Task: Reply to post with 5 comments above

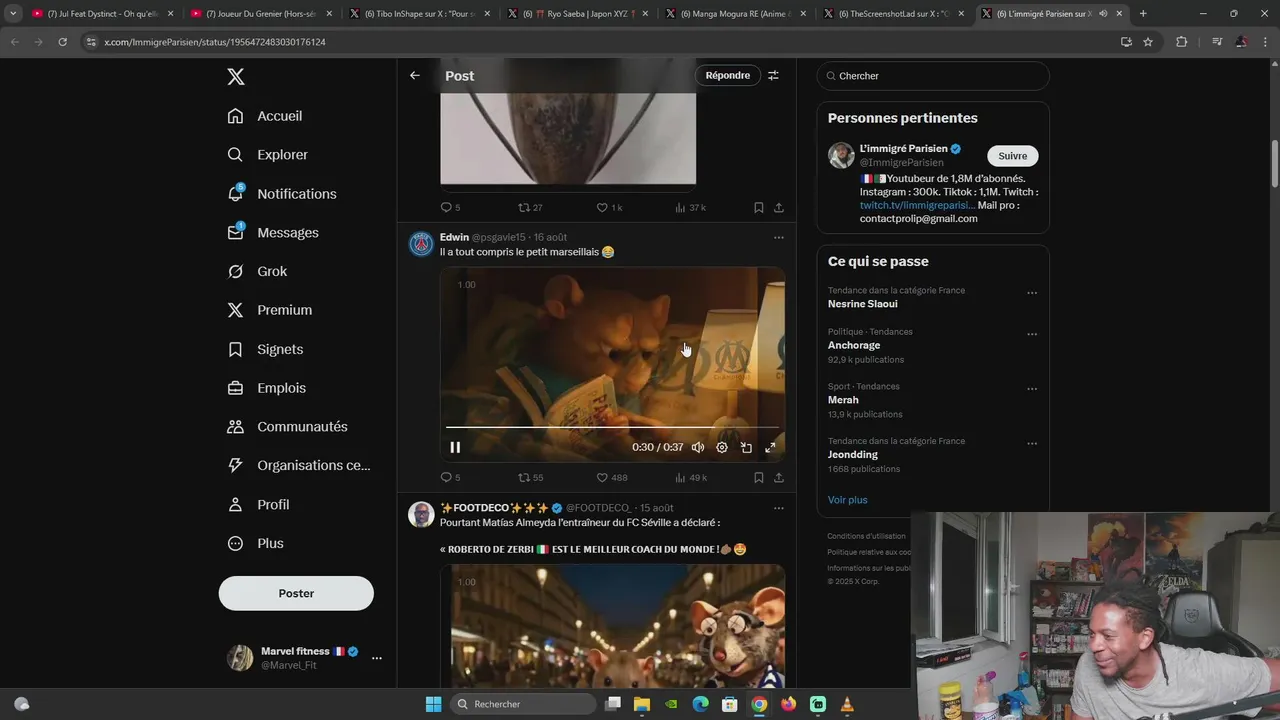Action: 450,208
